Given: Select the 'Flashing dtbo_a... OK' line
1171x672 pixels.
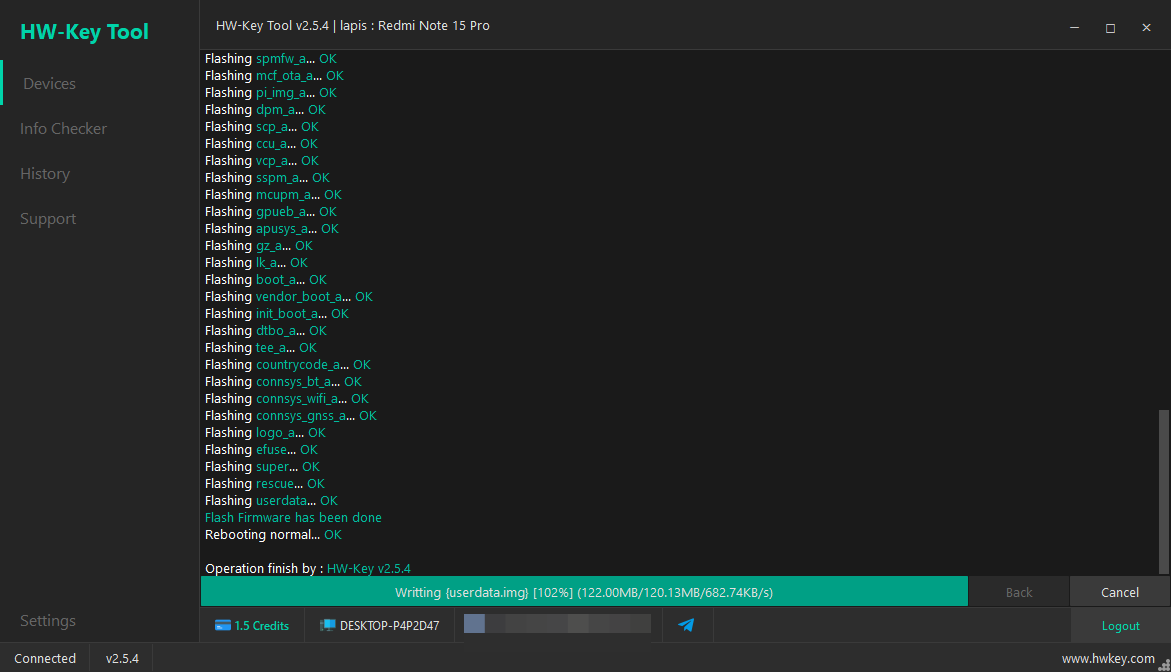Looking at the screenshot, I should [266, 330].
